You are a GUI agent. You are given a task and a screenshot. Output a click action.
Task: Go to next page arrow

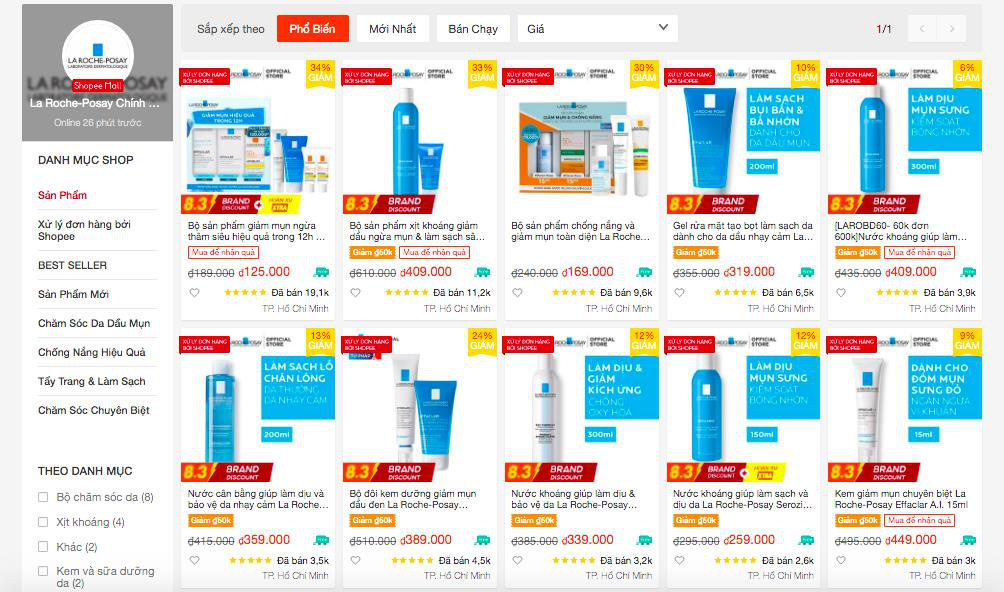pos(951,29)
